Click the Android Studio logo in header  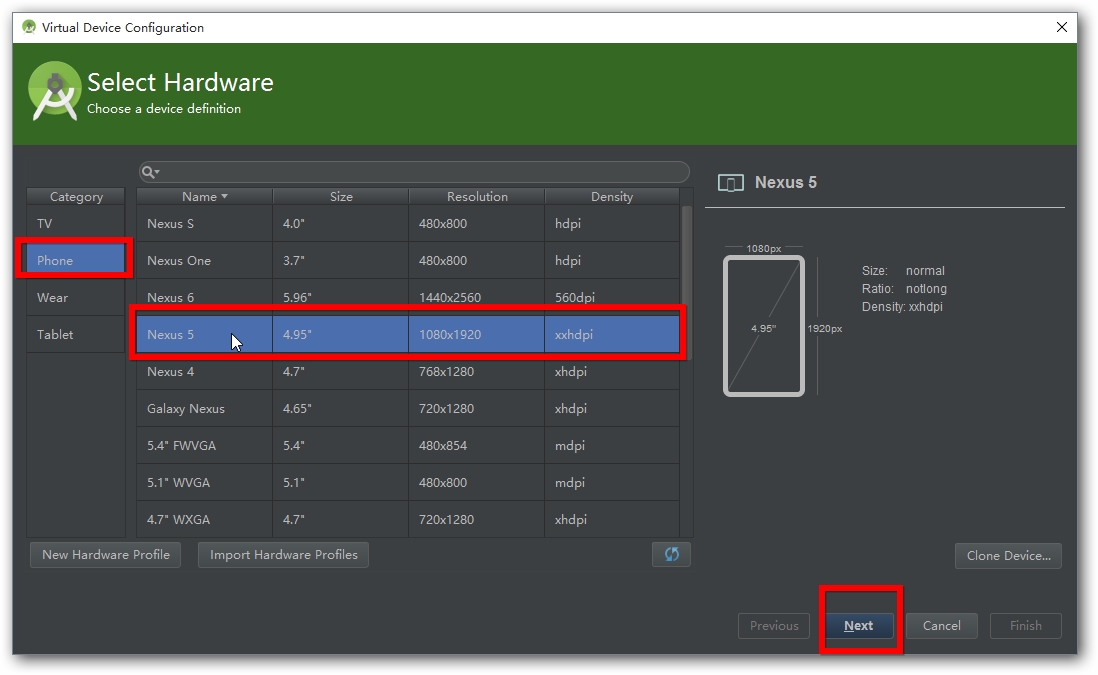[x=54, y=92]
